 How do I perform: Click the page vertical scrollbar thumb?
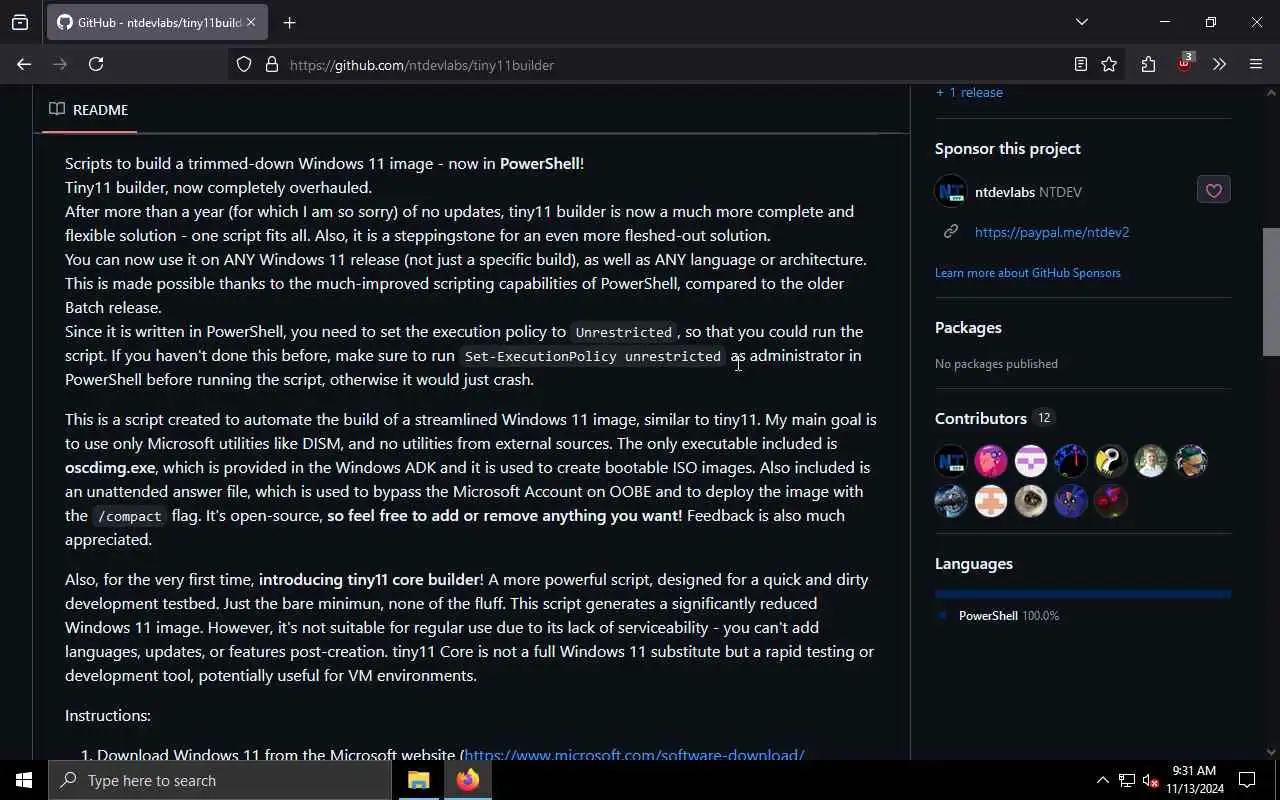1271,291
